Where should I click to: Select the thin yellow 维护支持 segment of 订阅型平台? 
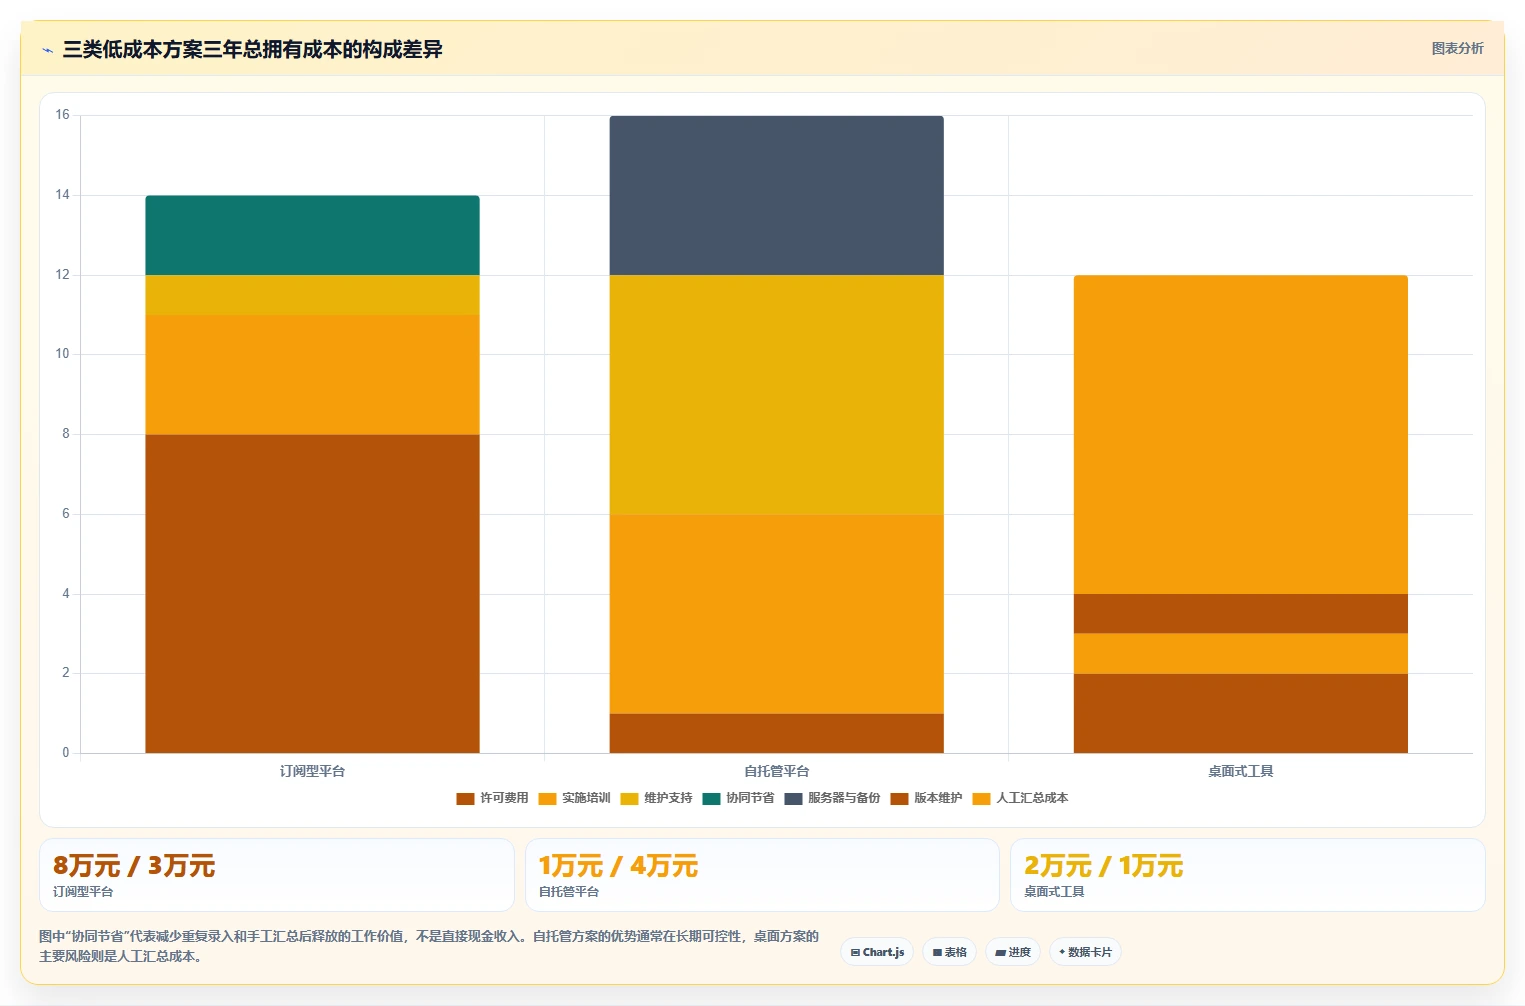pos(312,295)
